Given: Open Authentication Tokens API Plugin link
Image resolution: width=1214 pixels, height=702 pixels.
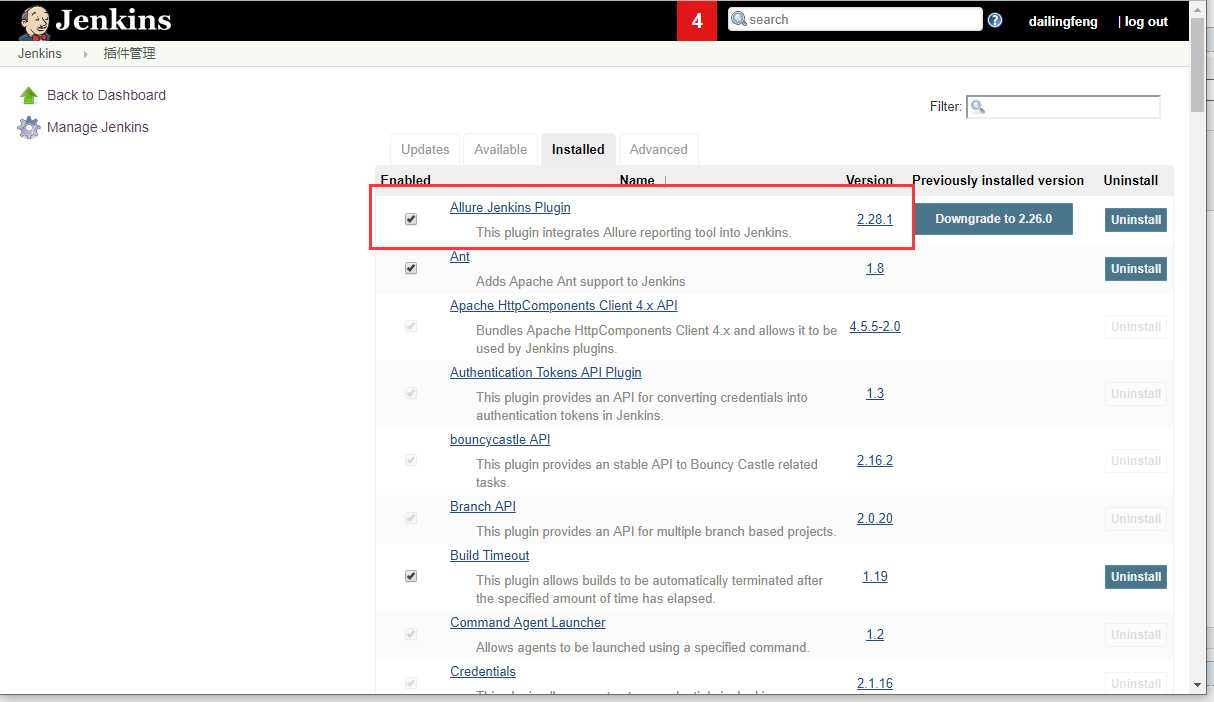Looking at the screenshot, I should tap(546, 372).
